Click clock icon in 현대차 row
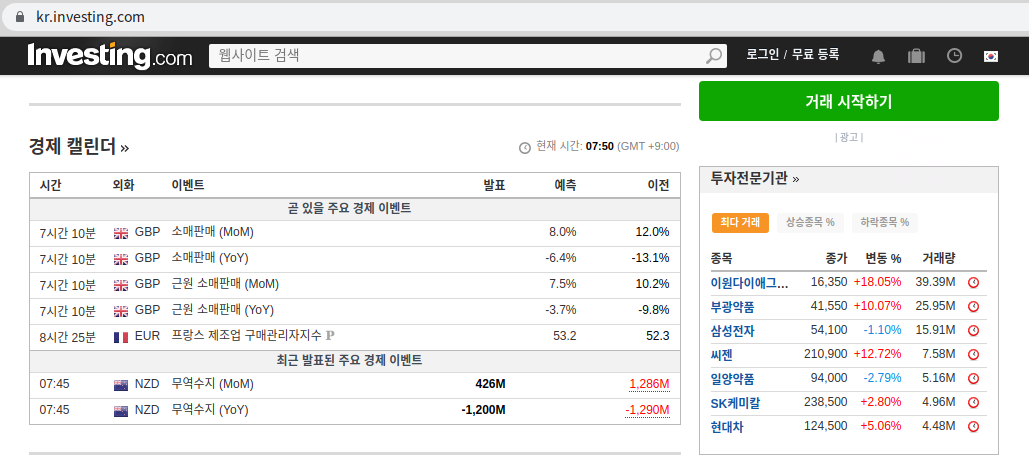Screen dimensions: 1029x465 (x=974, y=426)
